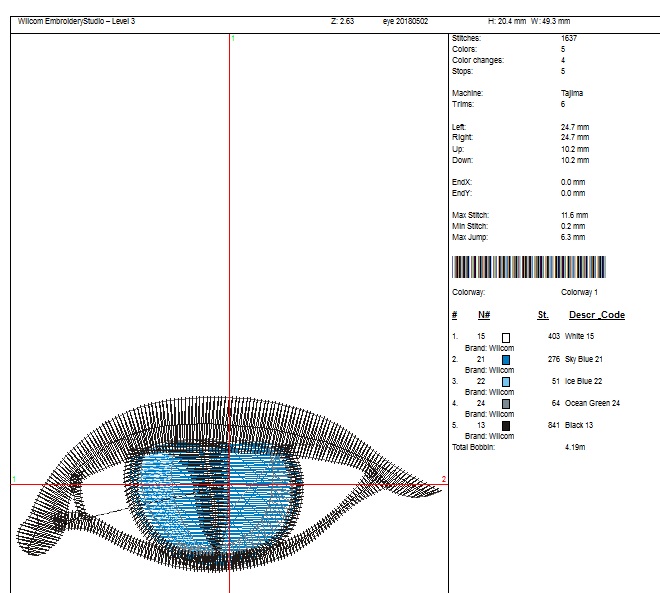Click the 'St.' column header
Screen dimensions: 660x593
[x=543, y=315]
